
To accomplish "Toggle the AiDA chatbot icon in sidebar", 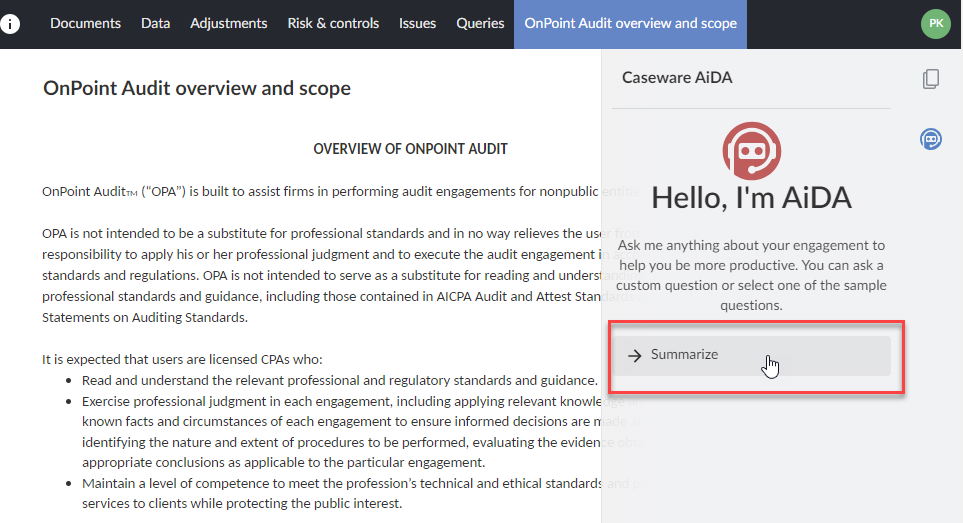I will (x=931, y=139).
